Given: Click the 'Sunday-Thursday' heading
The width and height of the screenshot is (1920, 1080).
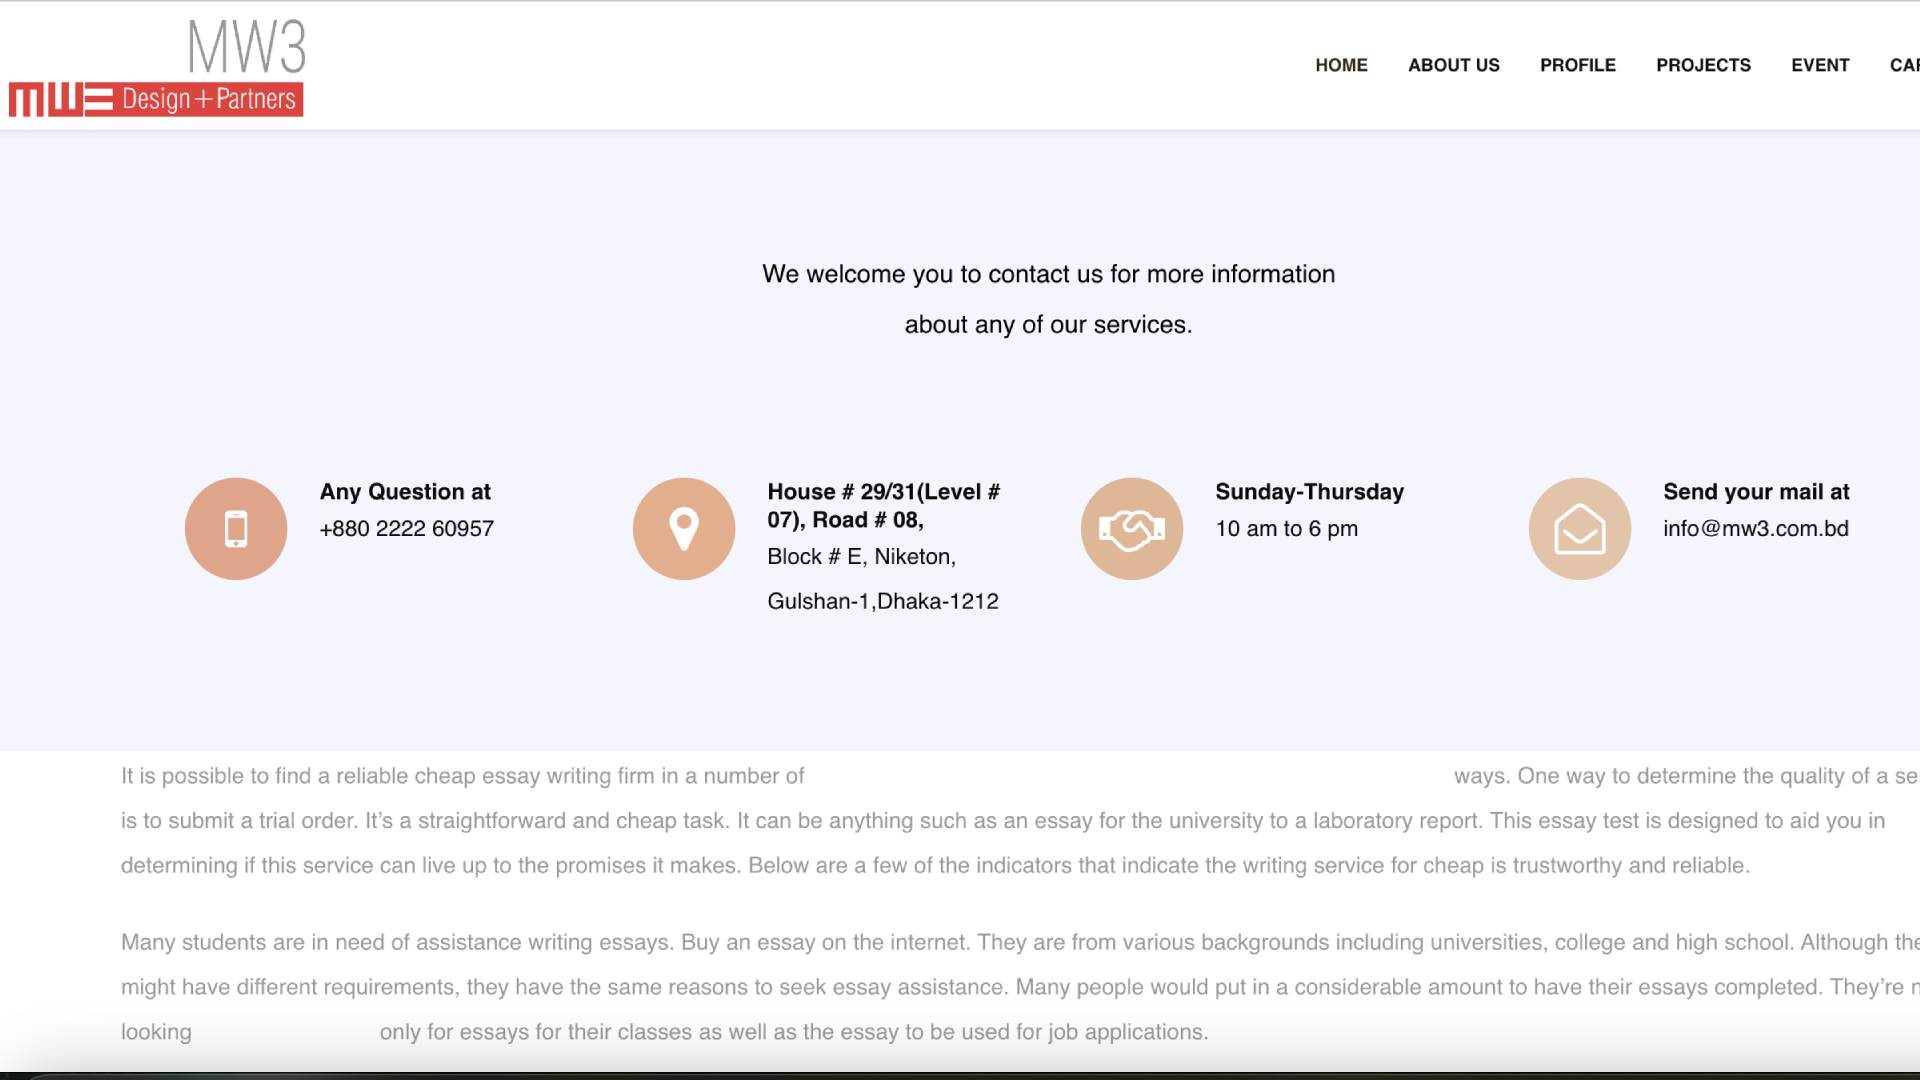Looking at the screenshot, I should [x=1309, y=492].
